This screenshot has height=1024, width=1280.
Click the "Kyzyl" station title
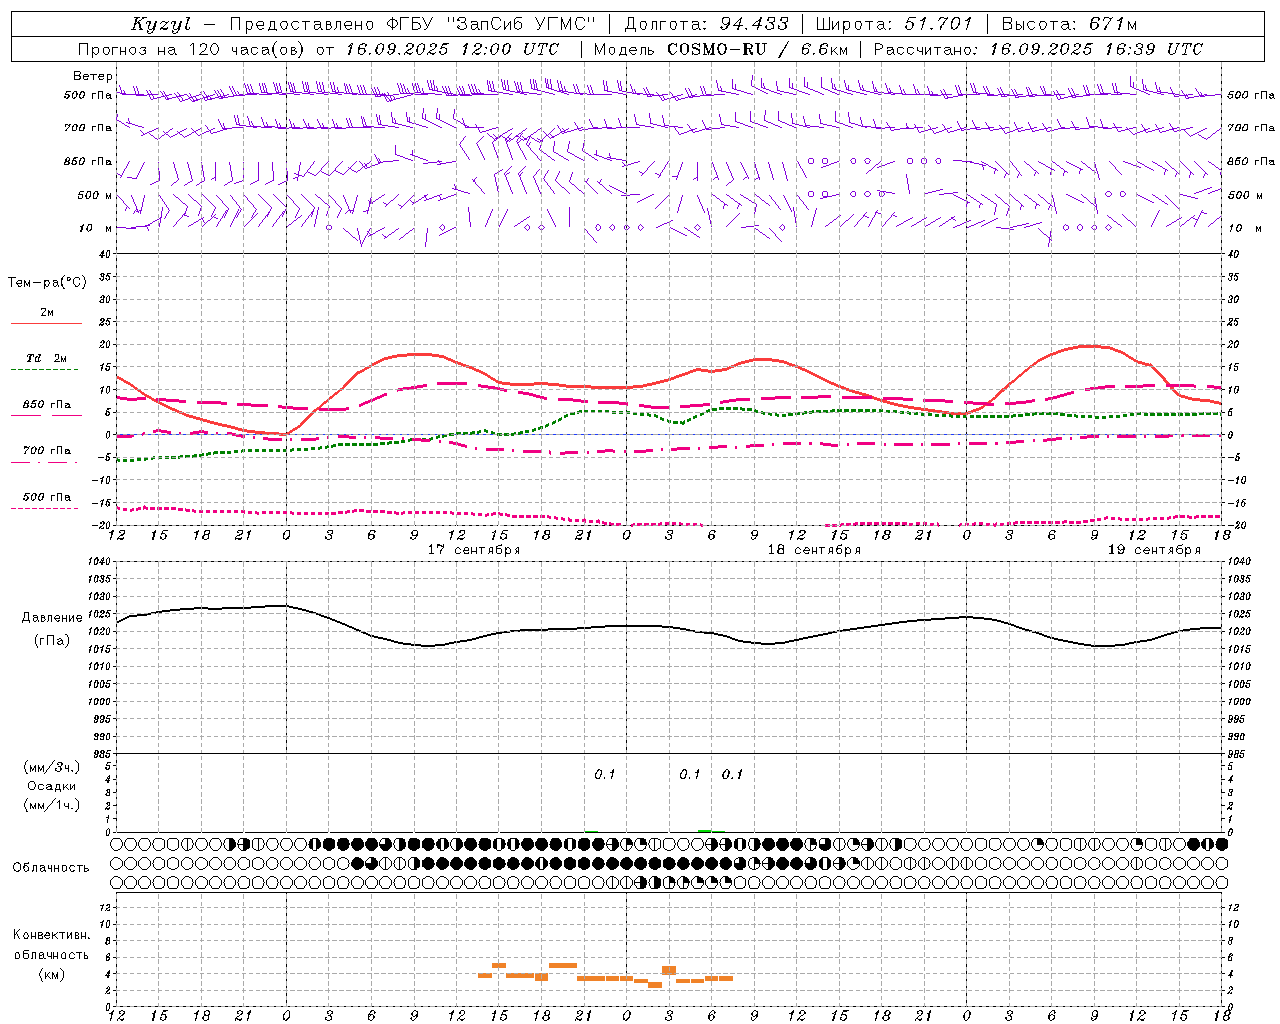click(x=162, y=24)
